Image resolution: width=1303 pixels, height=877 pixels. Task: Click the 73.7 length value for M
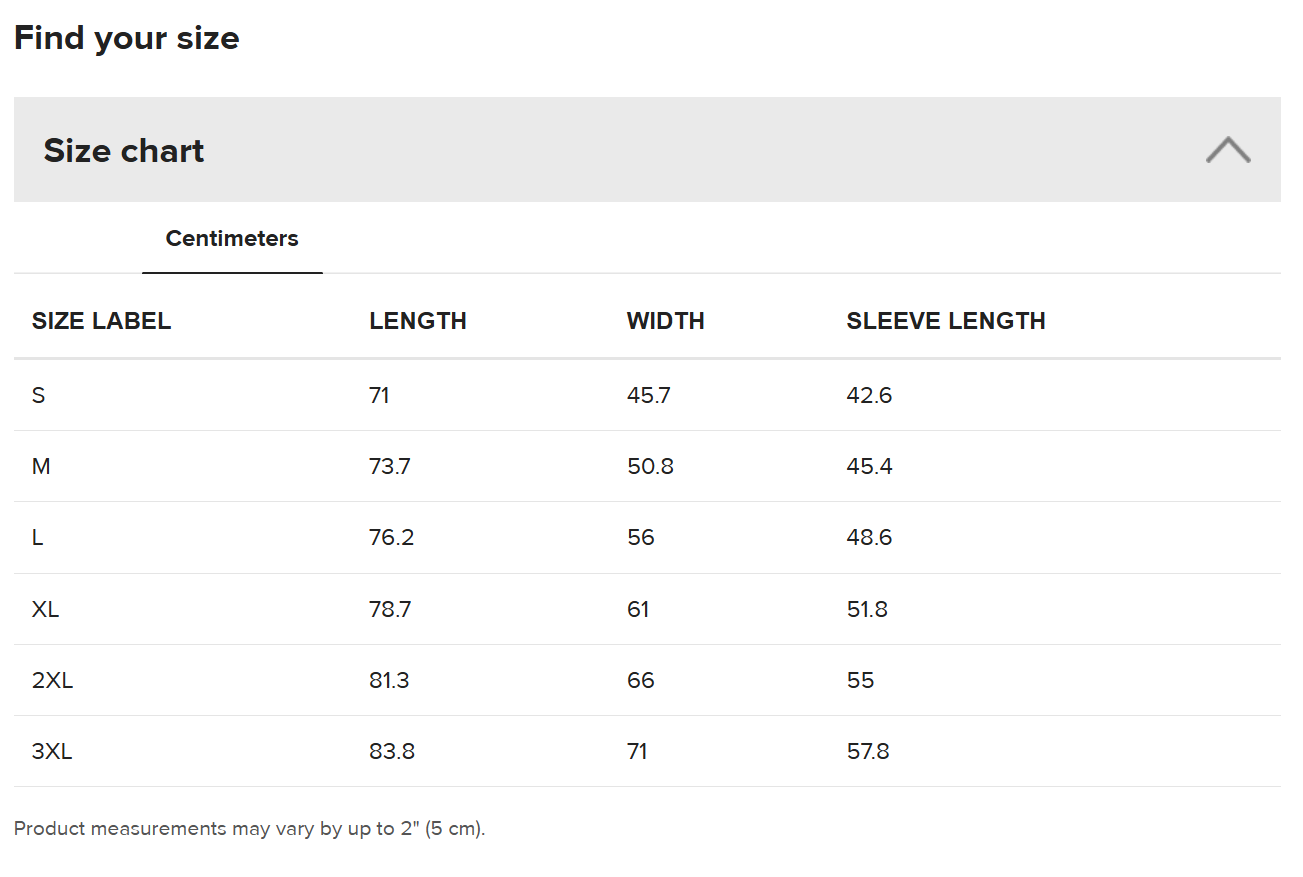(x=389, y=466)
